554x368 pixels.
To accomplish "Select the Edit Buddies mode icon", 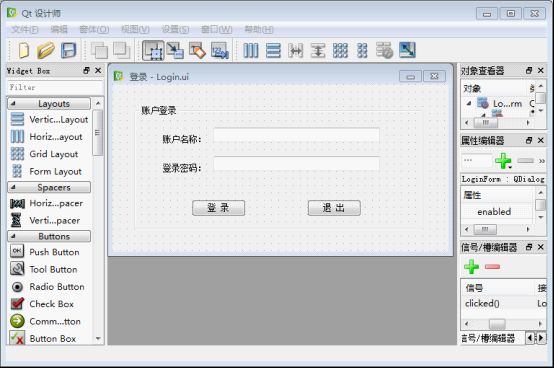I will pyautogui.click(x=197, y=50).
